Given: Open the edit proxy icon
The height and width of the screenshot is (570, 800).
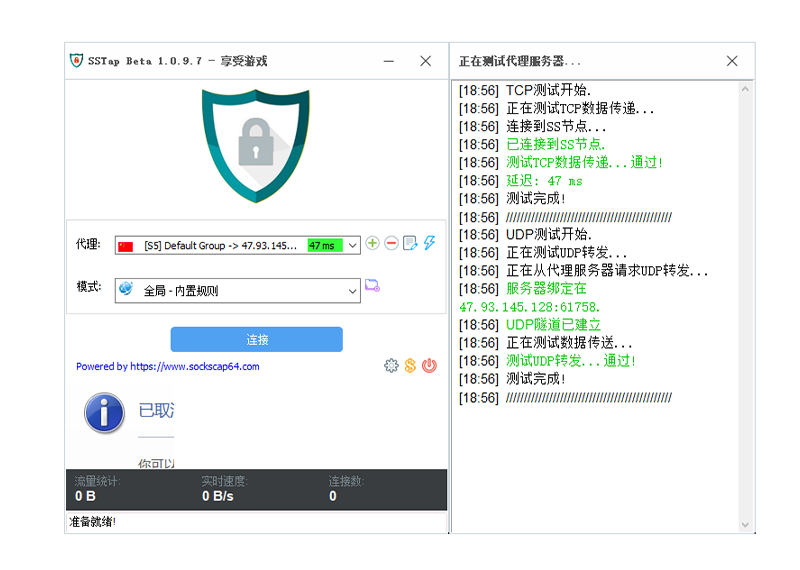Looking at the screenshot, I should (x=410, y=243).
